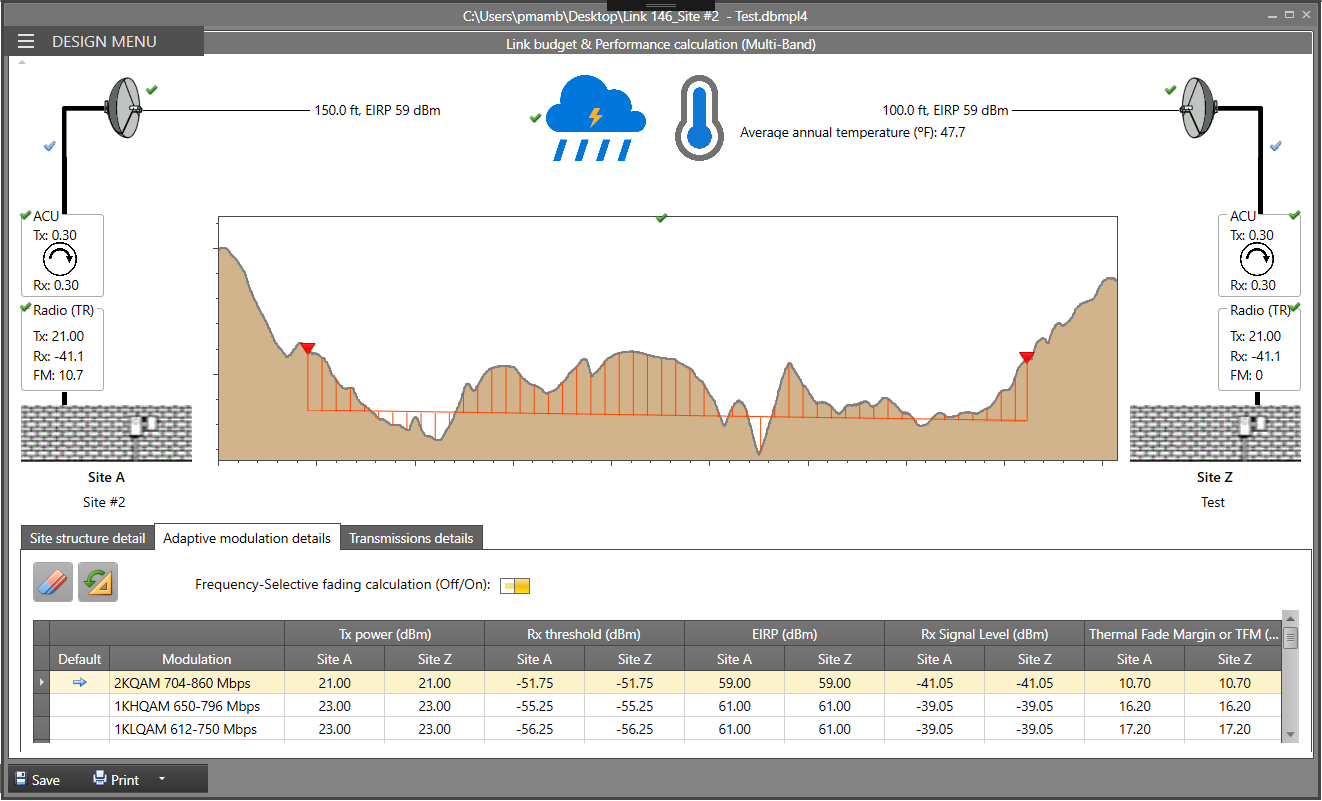This screenshot has width=1322, height=801.
Task: Click the Save button
Action: (37, 779)
